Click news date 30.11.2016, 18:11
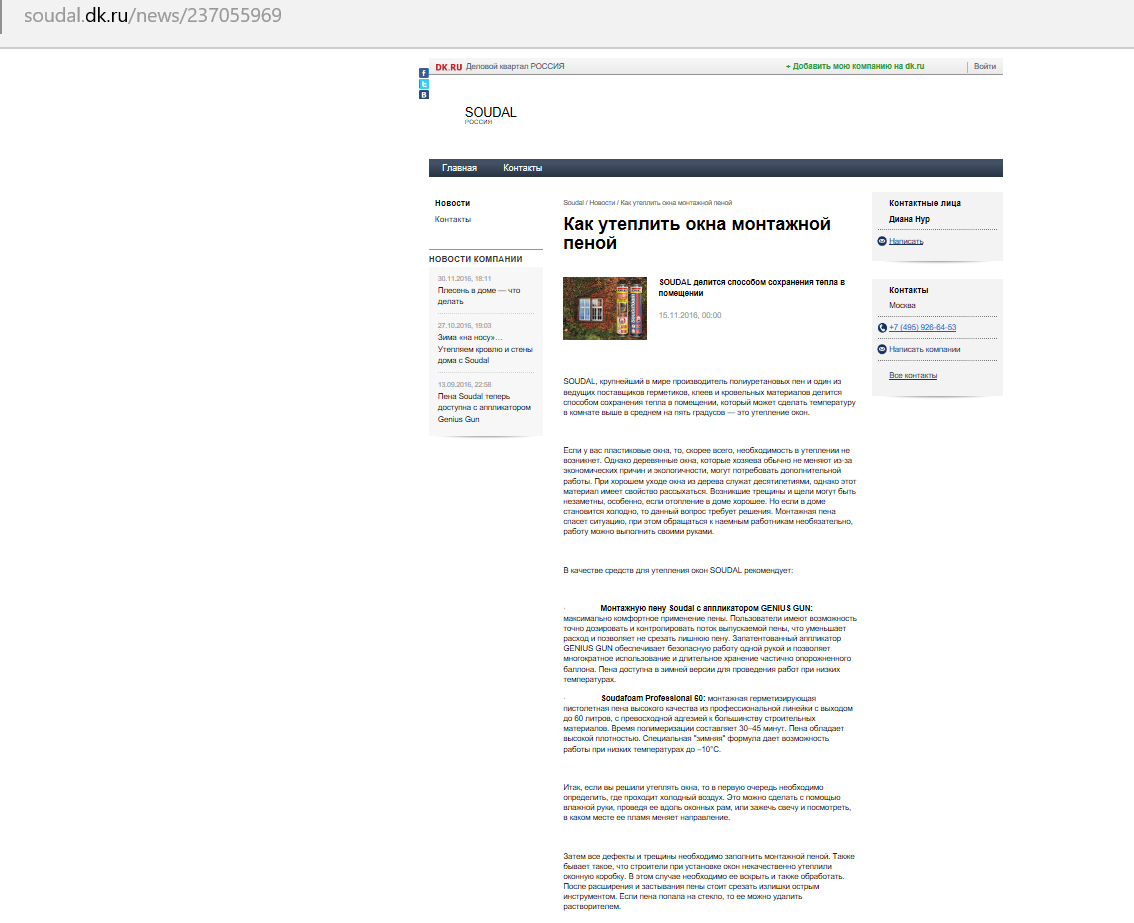The image size is (1134, 923). click(x=464, y=278)
